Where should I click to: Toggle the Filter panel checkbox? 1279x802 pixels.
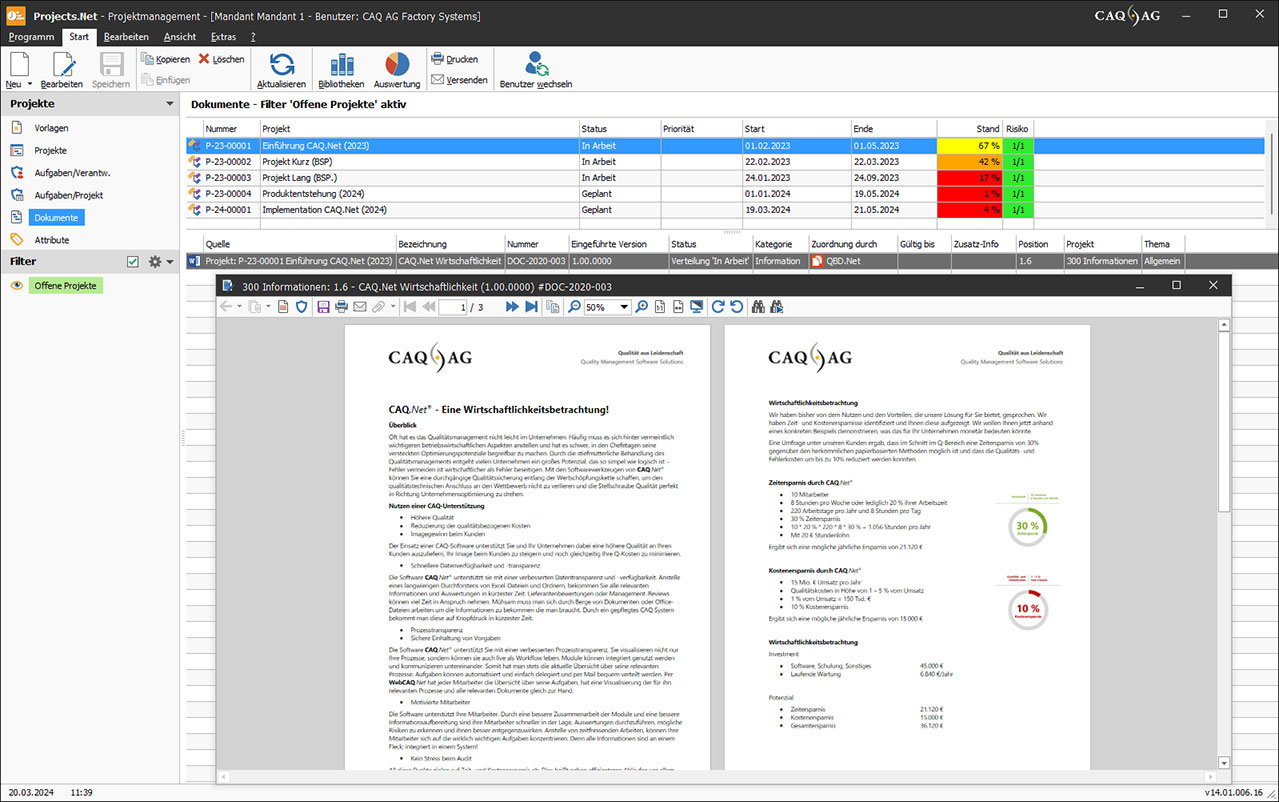coord(133,262)
